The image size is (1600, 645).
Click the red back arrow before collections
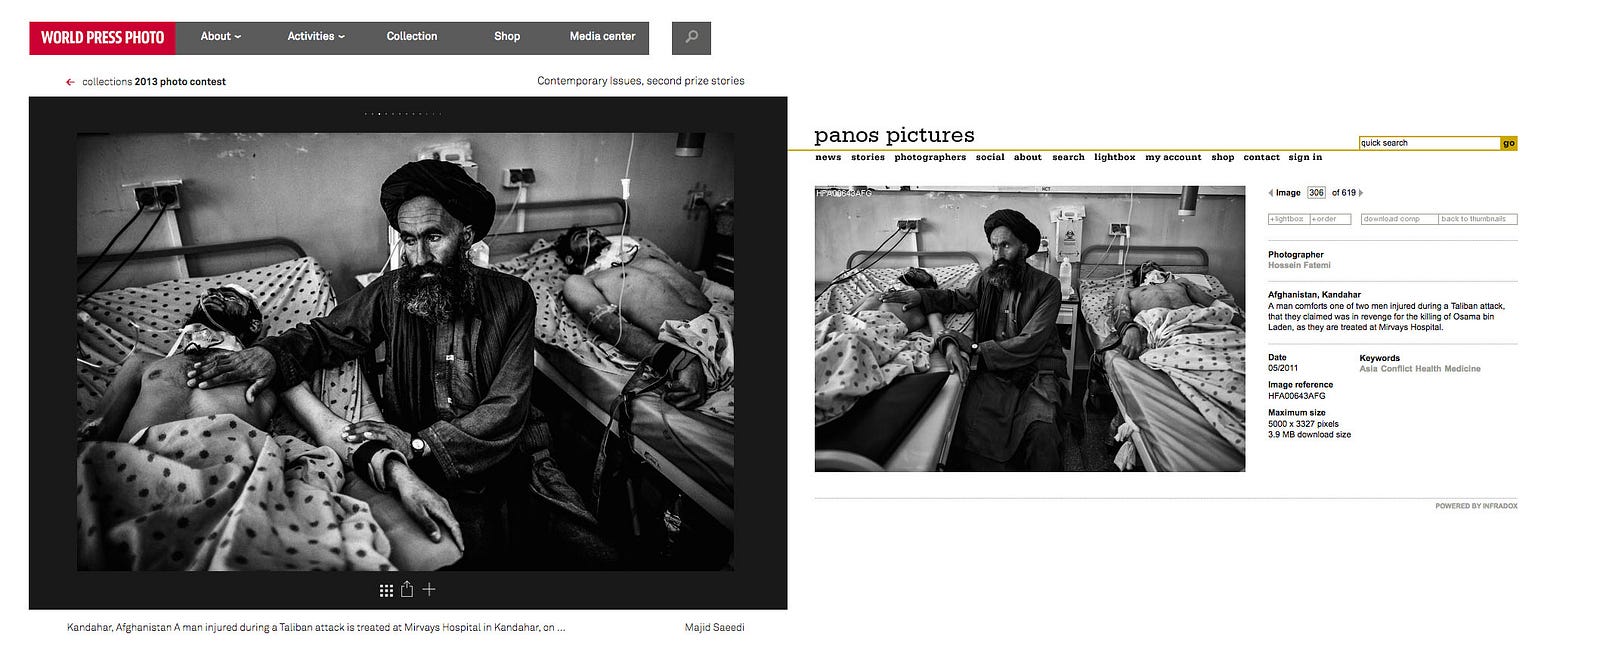point(70,82)
